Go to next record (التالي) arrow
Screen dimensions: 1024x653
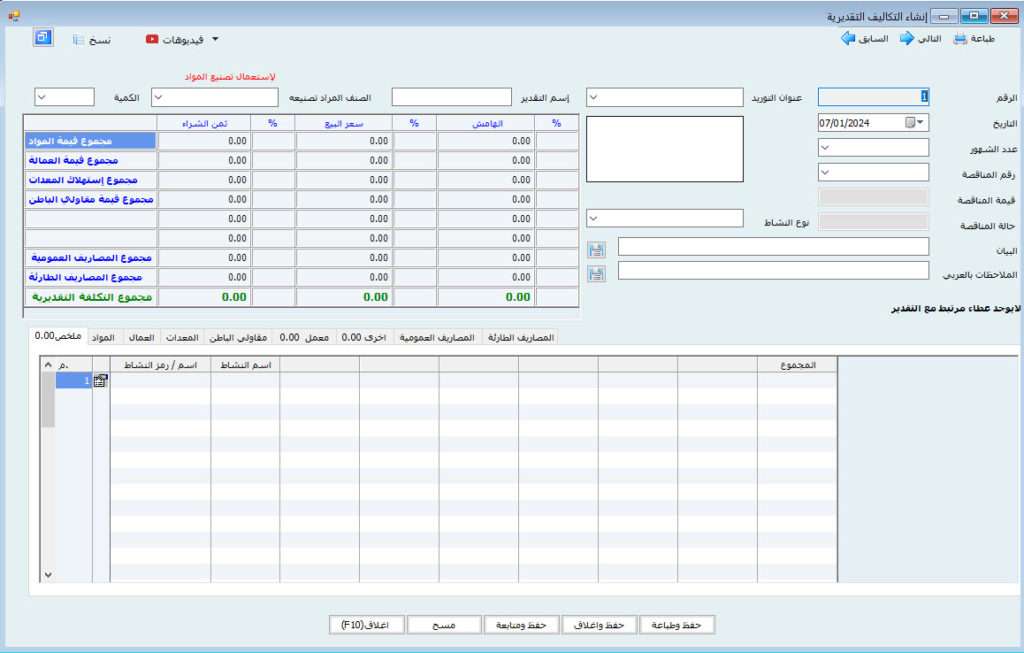[907, 39]
